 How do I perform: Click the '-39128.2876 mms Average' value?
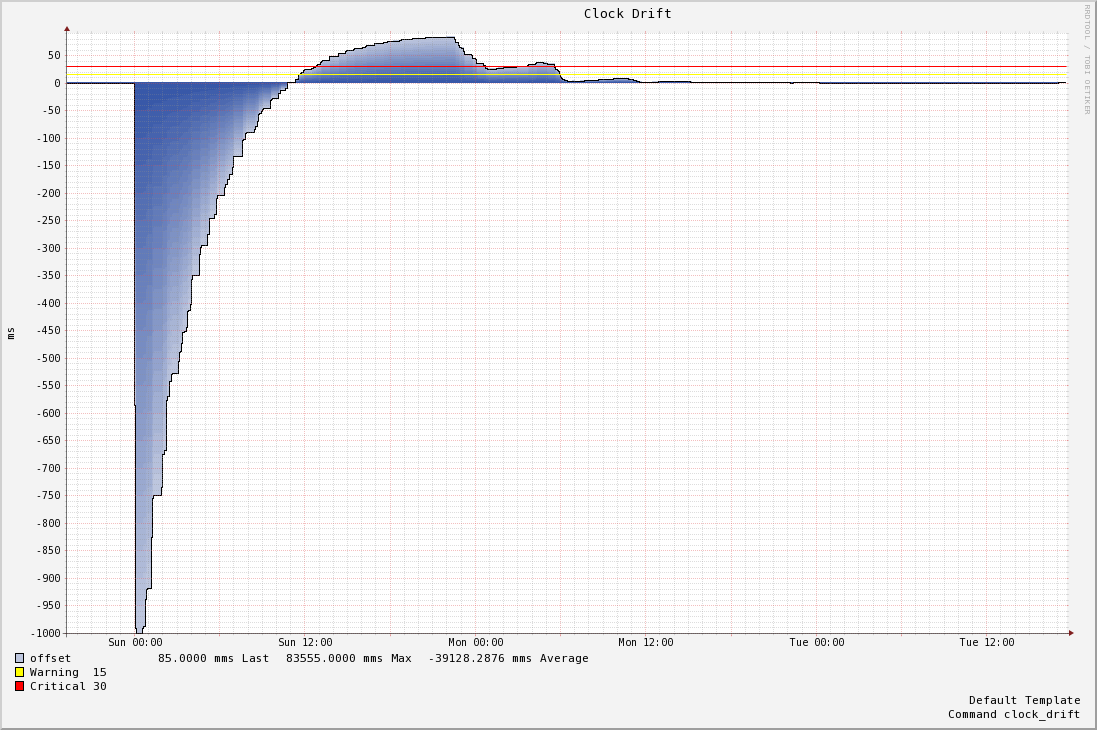(x=509, y=658)
